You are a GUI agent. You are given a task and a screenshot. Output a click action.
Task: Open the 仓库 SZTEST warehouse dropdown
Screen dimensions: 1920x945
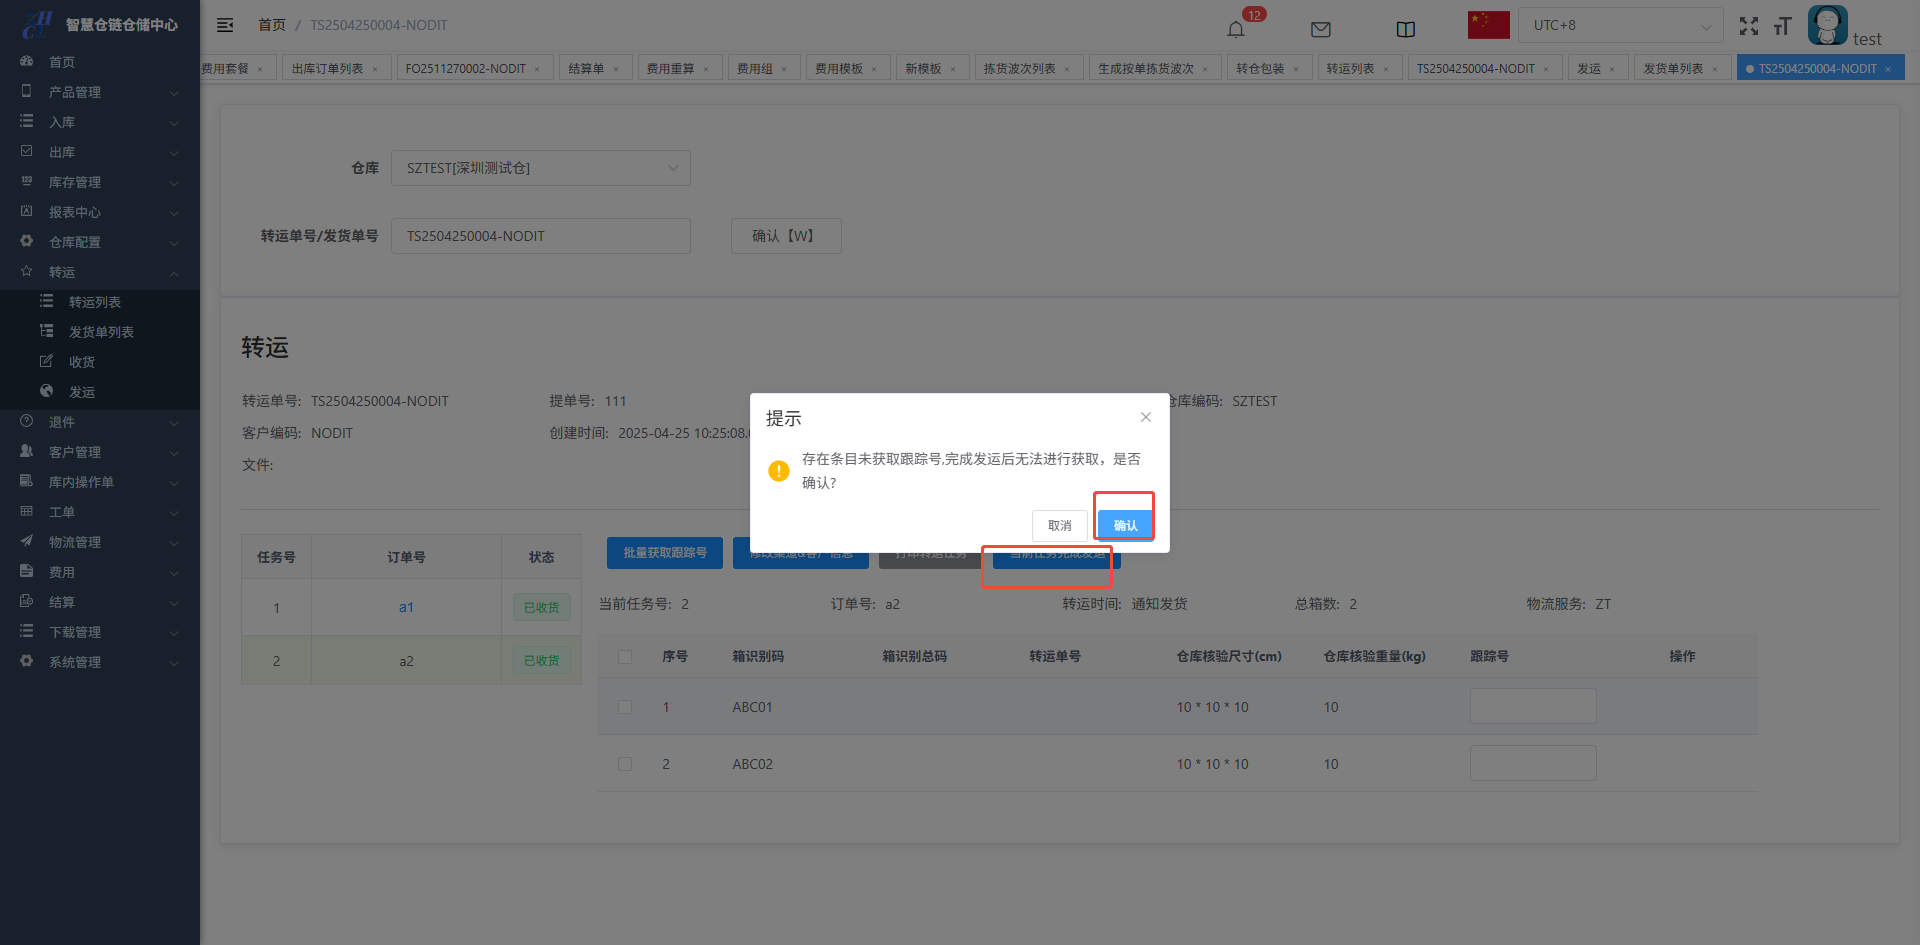coord(540,168)
